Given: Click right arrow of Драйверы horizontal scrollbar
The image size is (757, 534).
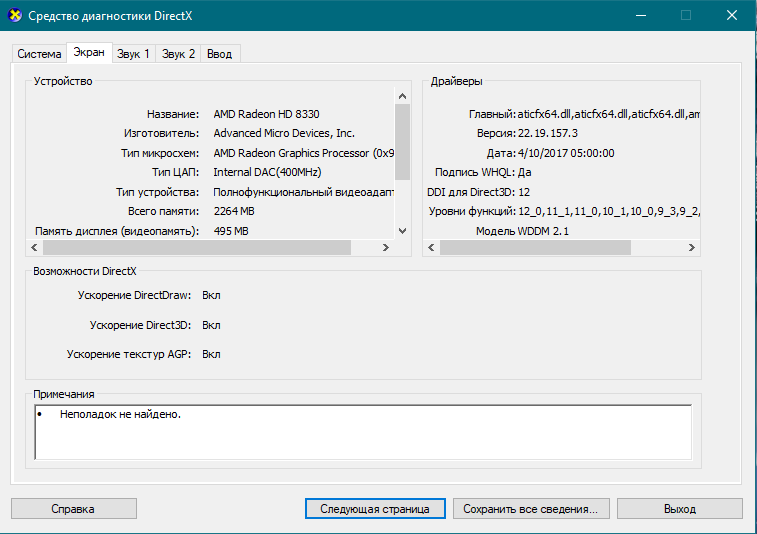Looking at the screenshot, I should [x=692, y=247].
